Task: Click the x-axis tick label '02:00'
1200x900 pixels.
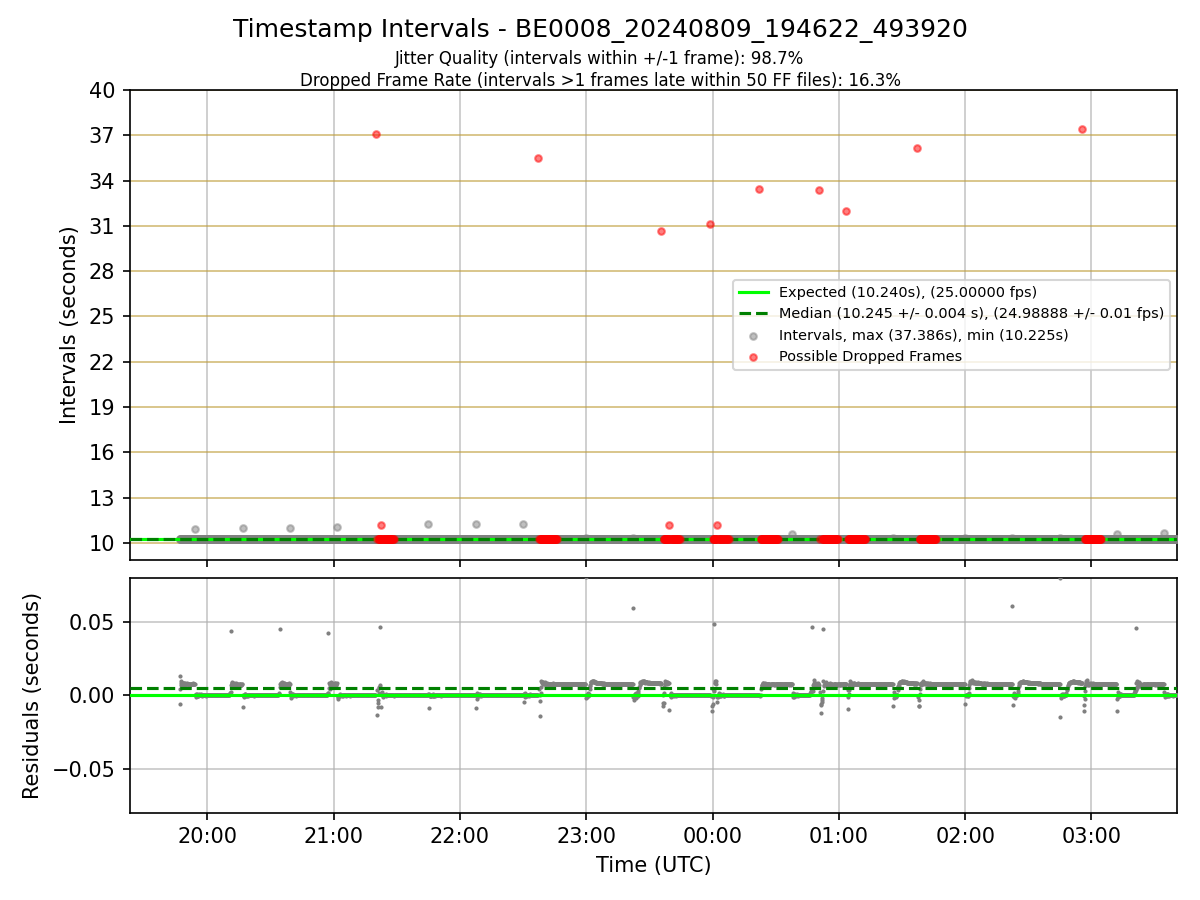Action: [x=965, y=834]
